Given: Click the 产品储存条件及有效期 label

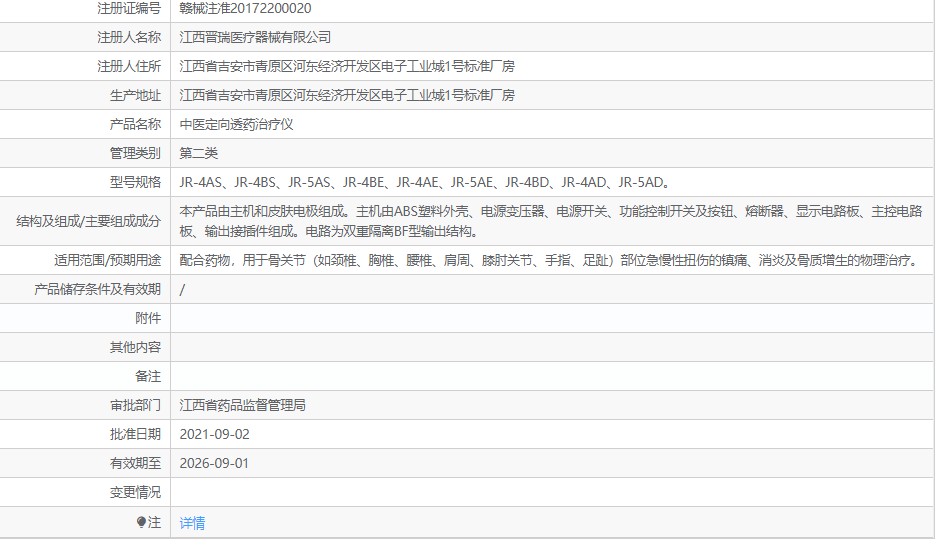Looking at the screenshot, I should pos(98,289).
